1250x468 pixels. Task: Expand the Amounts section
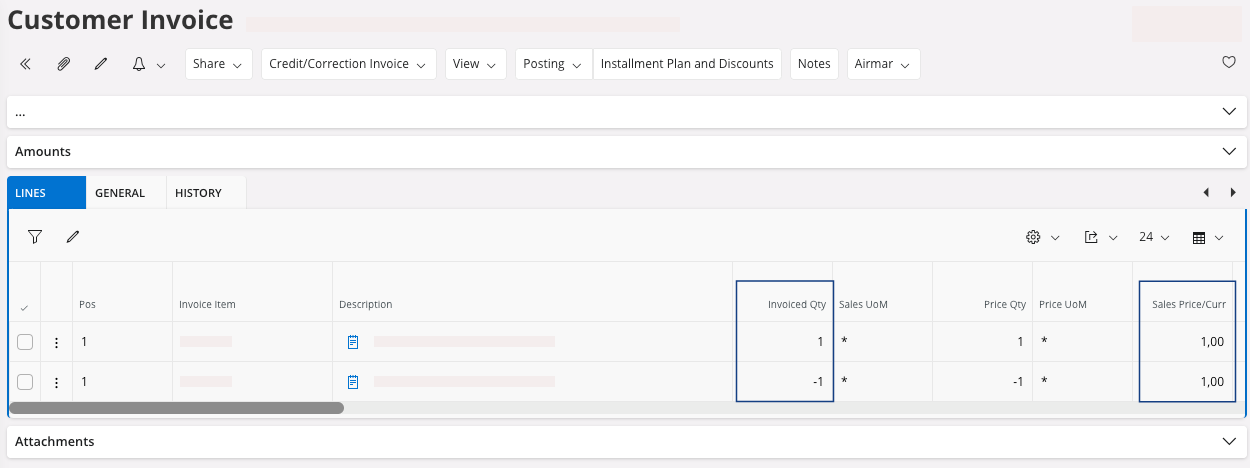pyautogui.click(x=1229, y=152)
